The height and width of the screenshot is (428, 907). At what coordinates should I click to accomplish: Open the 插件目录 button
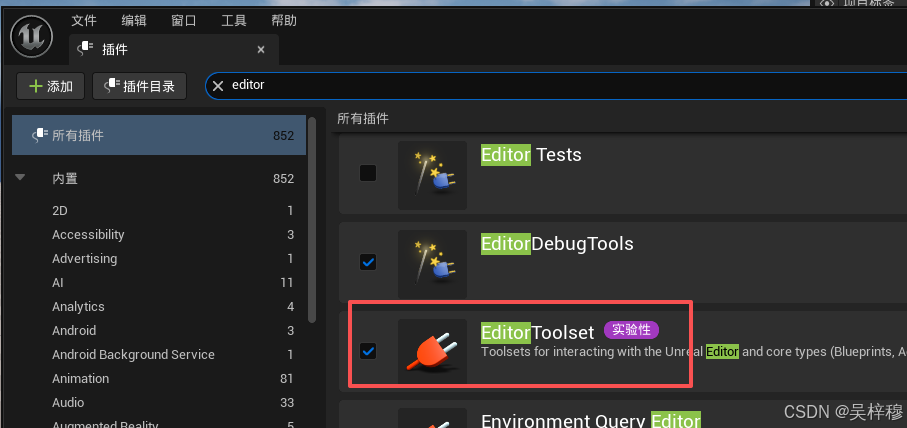(x=139, y=86)
